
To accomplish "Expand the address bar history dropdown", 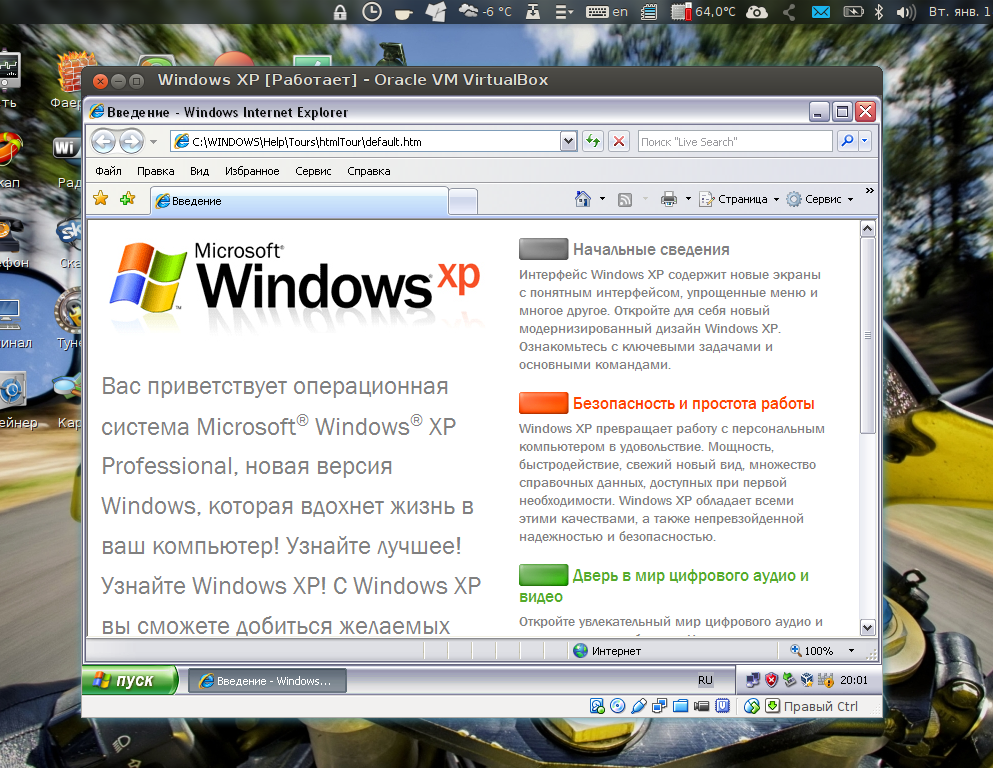I will (x=569, y=141).
